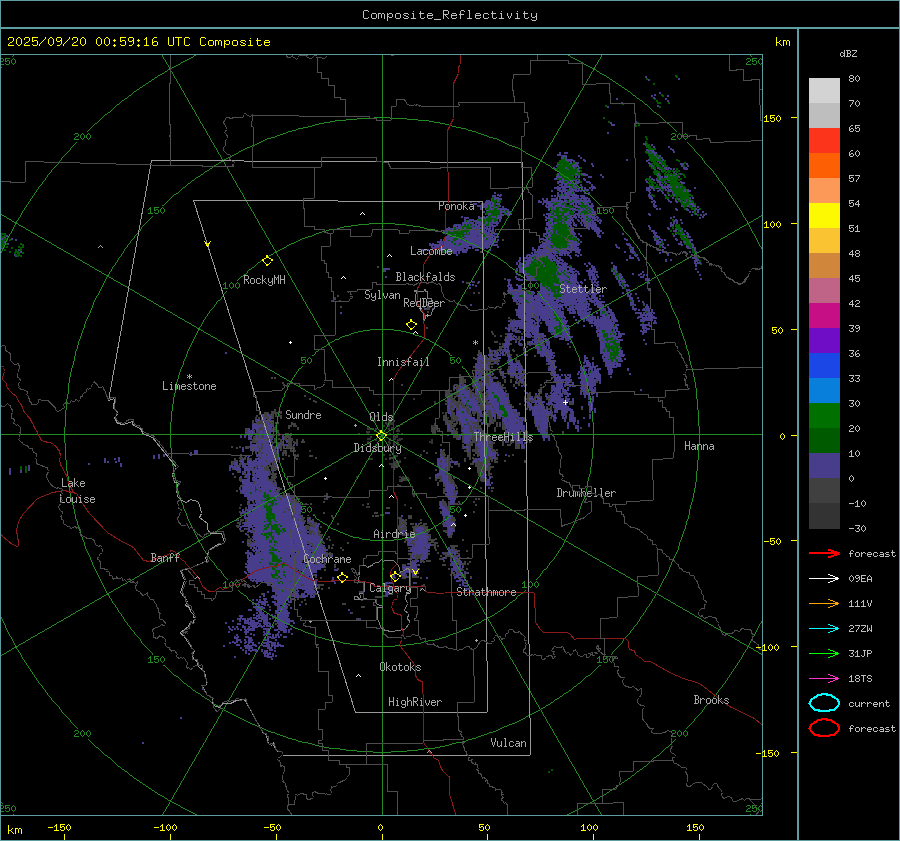Click the yellow diamond marker near RockyMH
The height and width of the screenshot is (841, 900).
coord(267,260)
